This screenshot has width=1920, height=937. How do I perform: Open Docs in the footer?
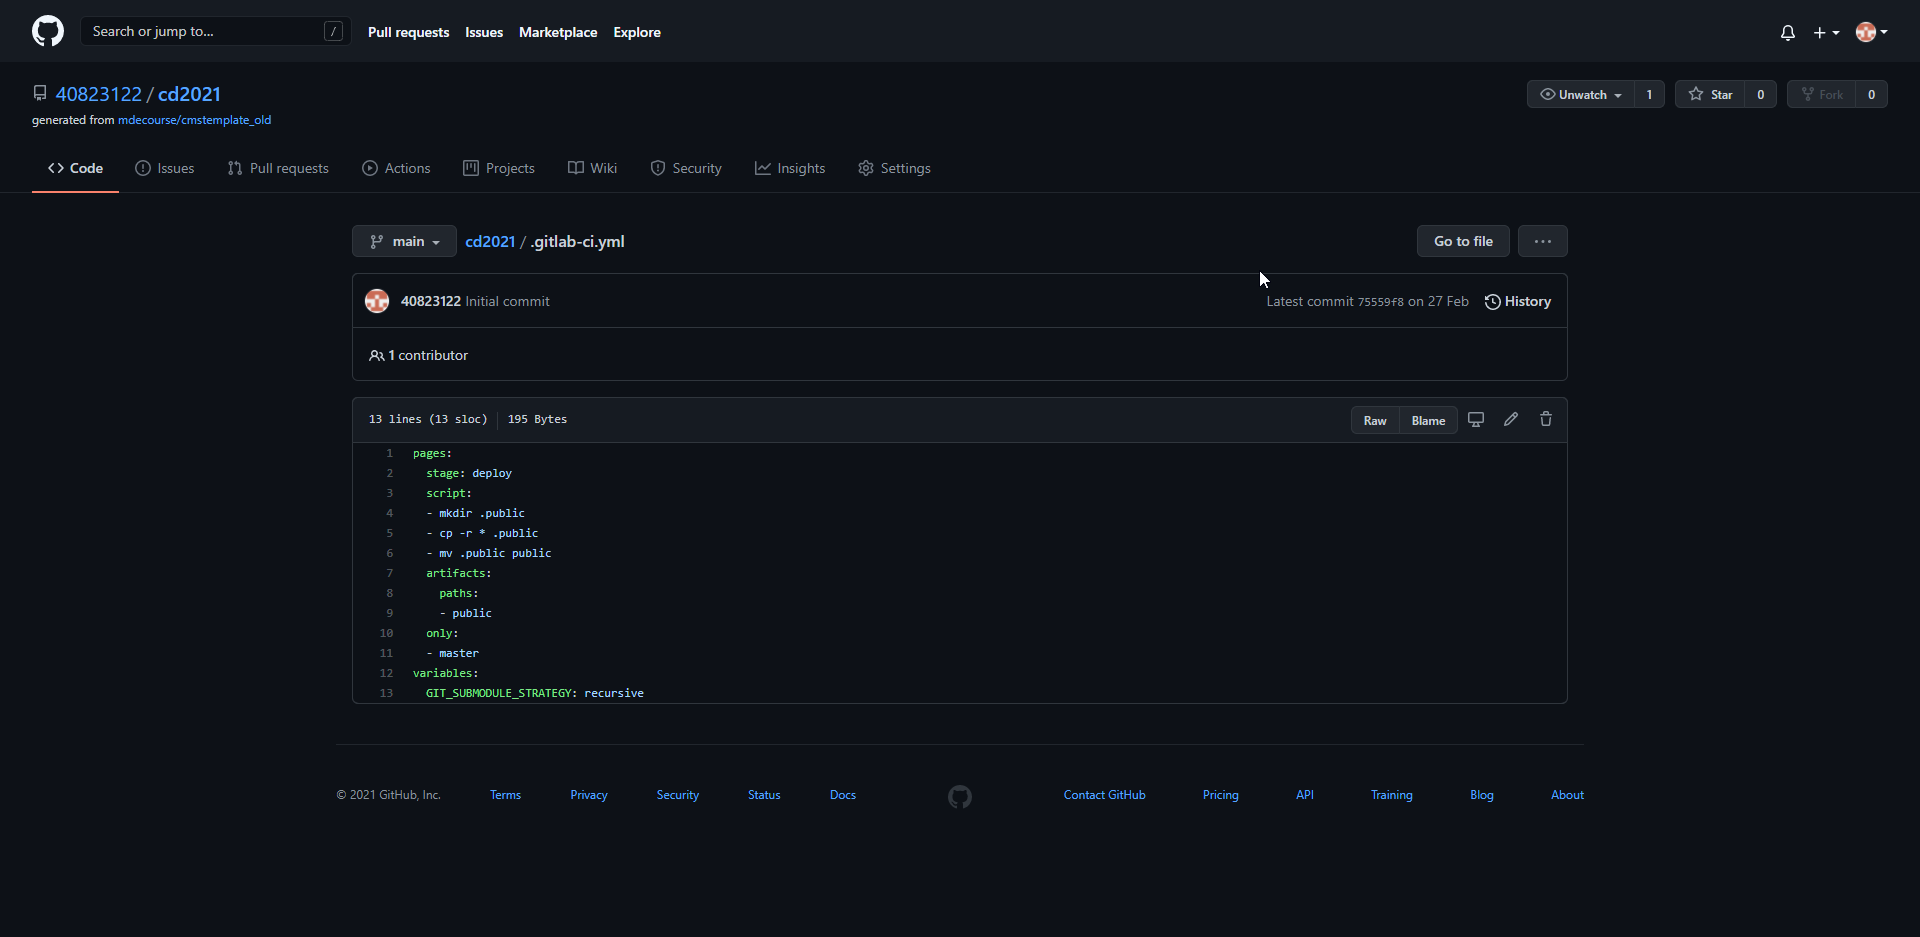843,795
